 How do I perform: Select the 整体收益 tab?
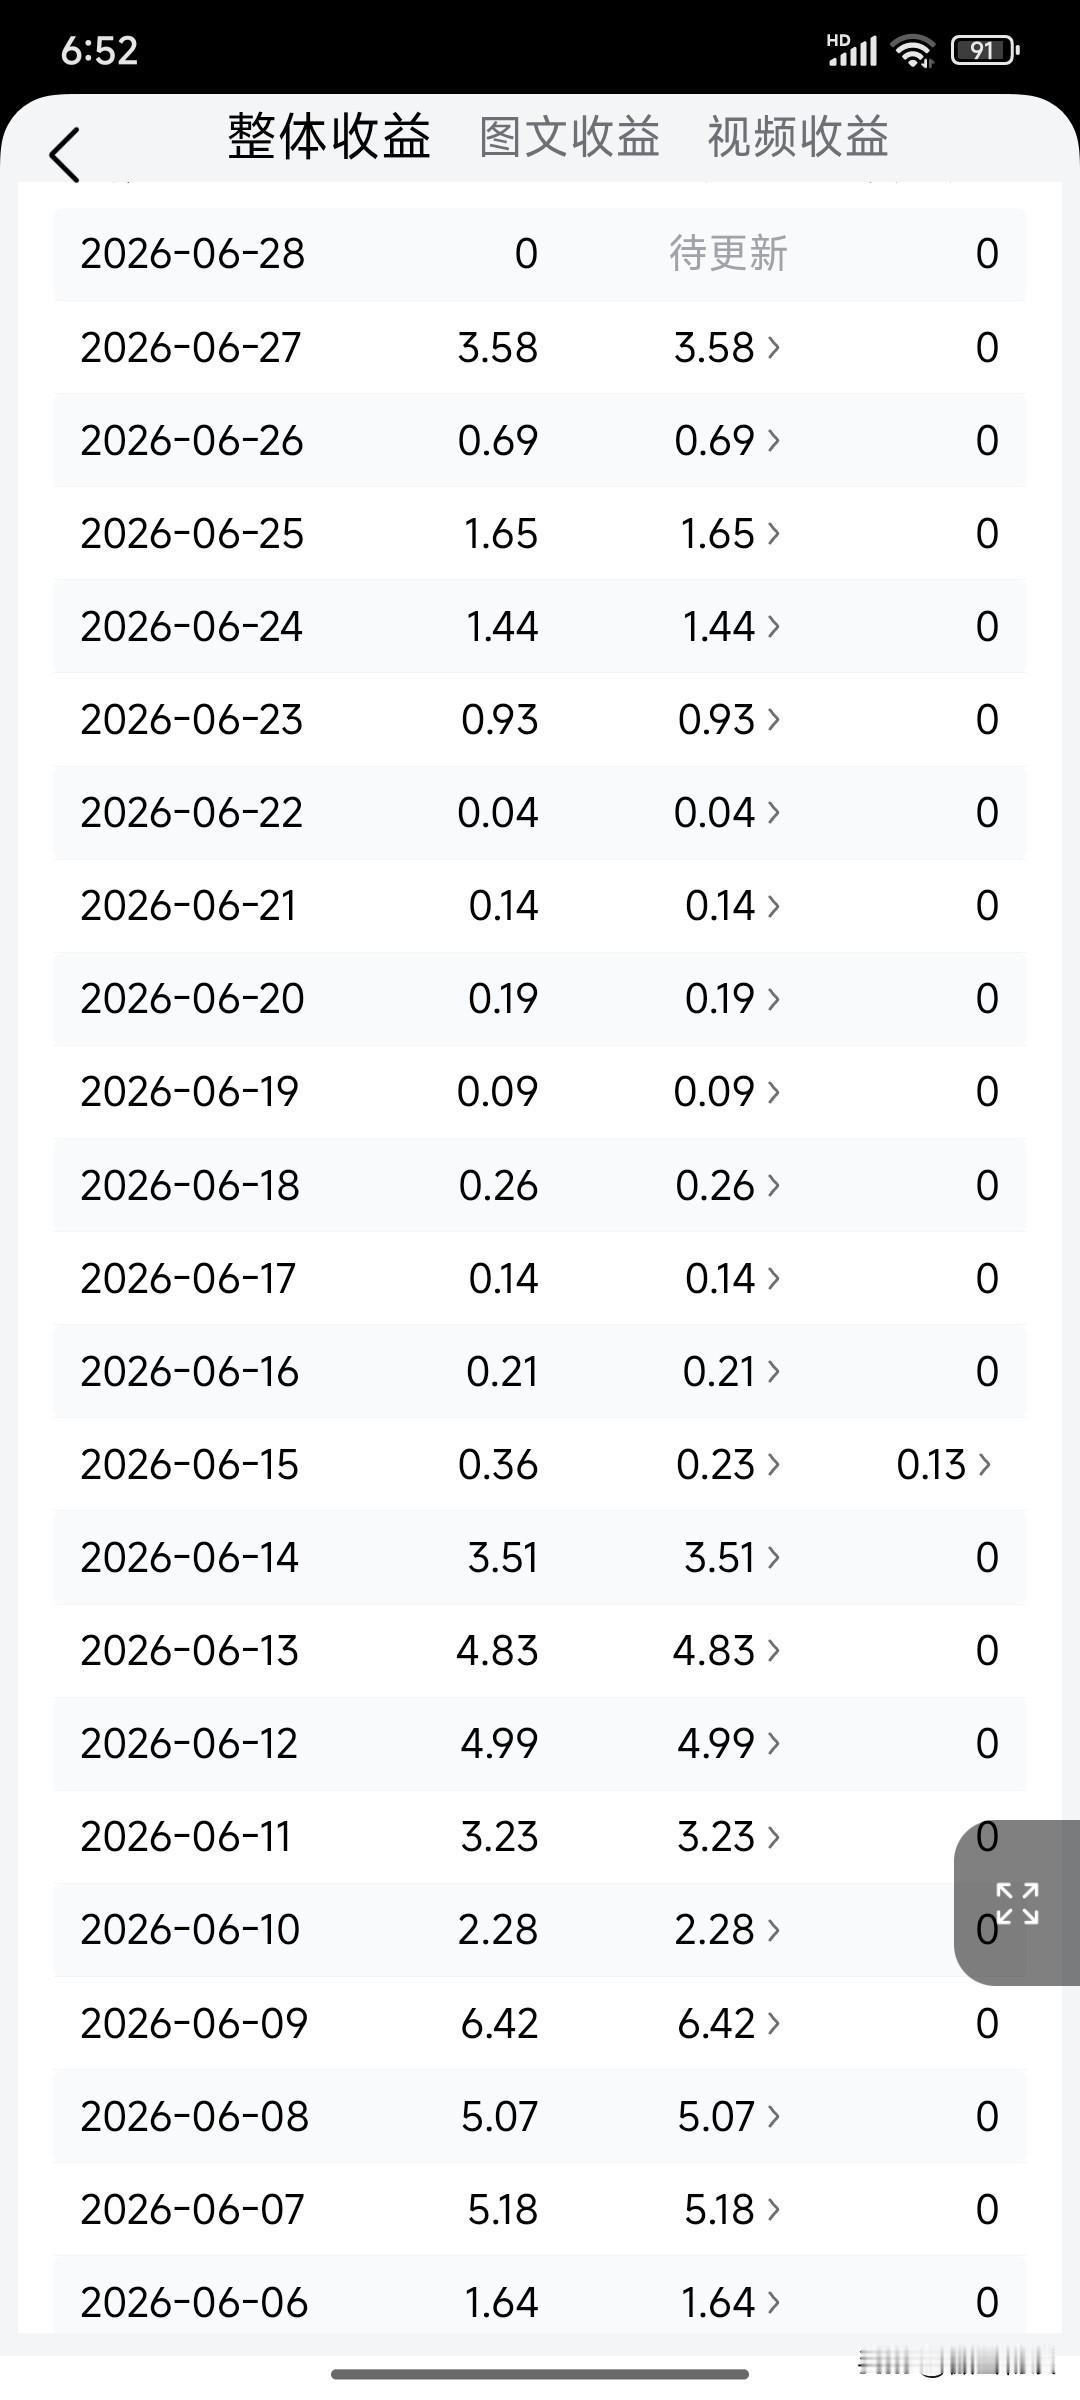329,136
